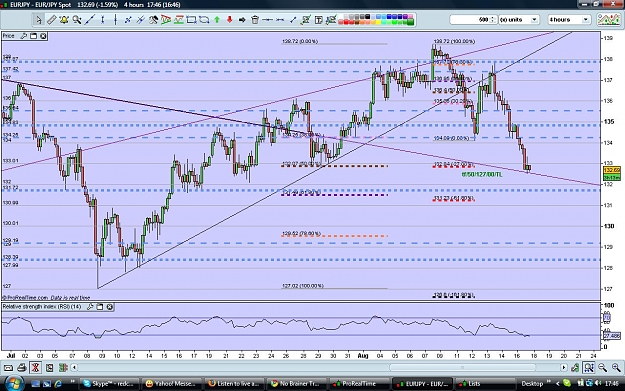
Task: Select the ruler measuring tool
Action: coord(51,20)
